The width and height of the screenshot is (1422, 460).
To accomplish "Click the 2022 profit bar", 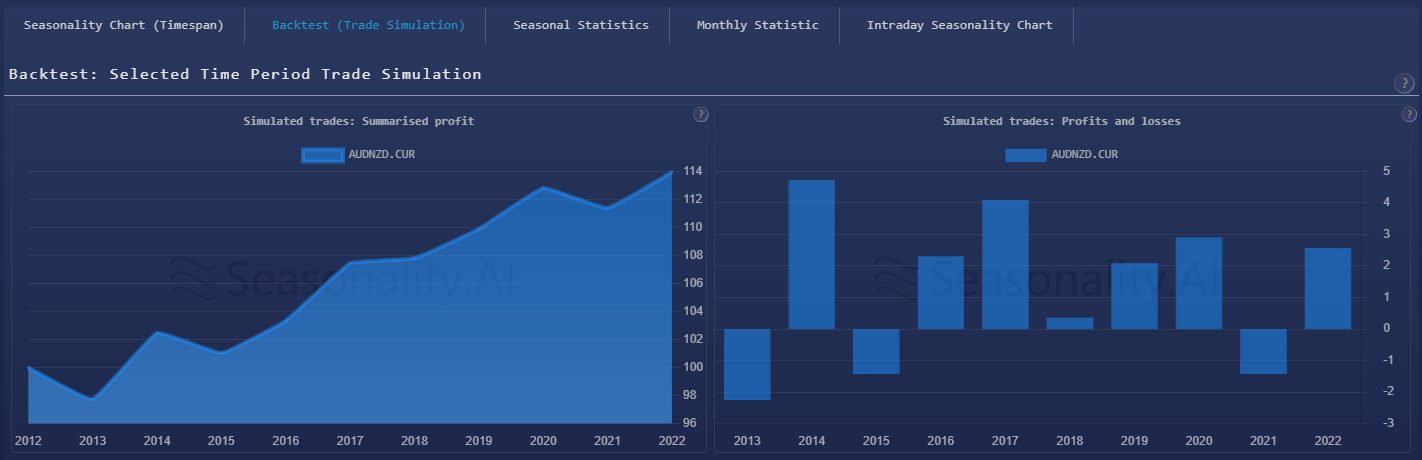I will (1327, 288).
